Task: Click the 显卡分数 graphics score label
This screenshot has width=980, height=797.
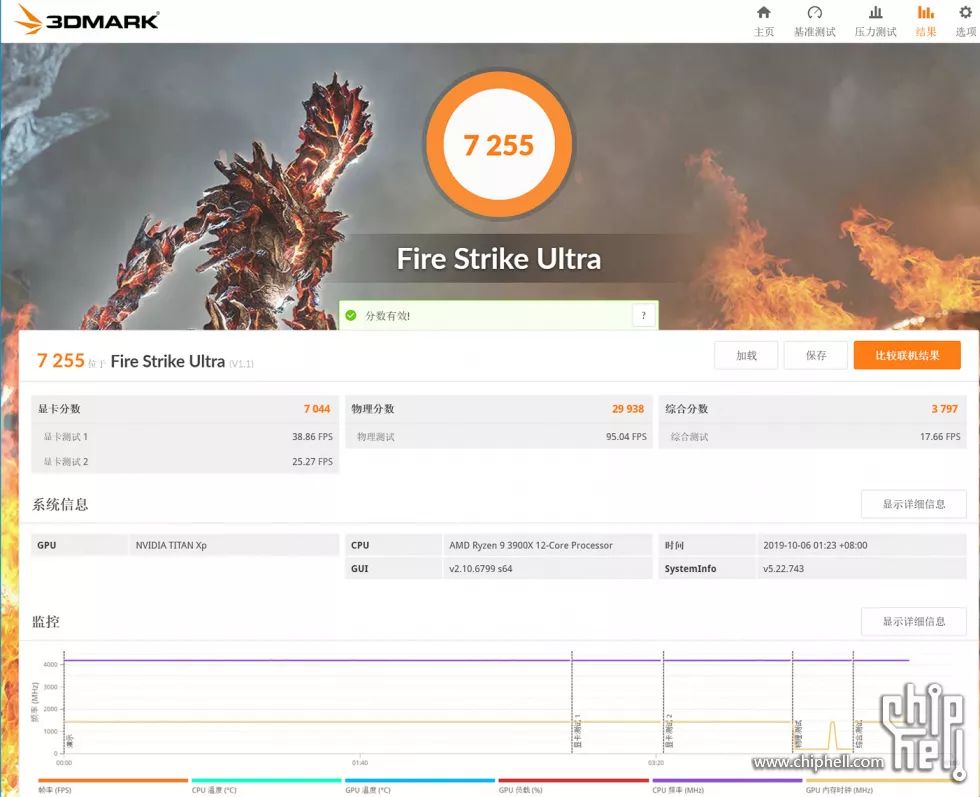Action: tap(59, 409)
